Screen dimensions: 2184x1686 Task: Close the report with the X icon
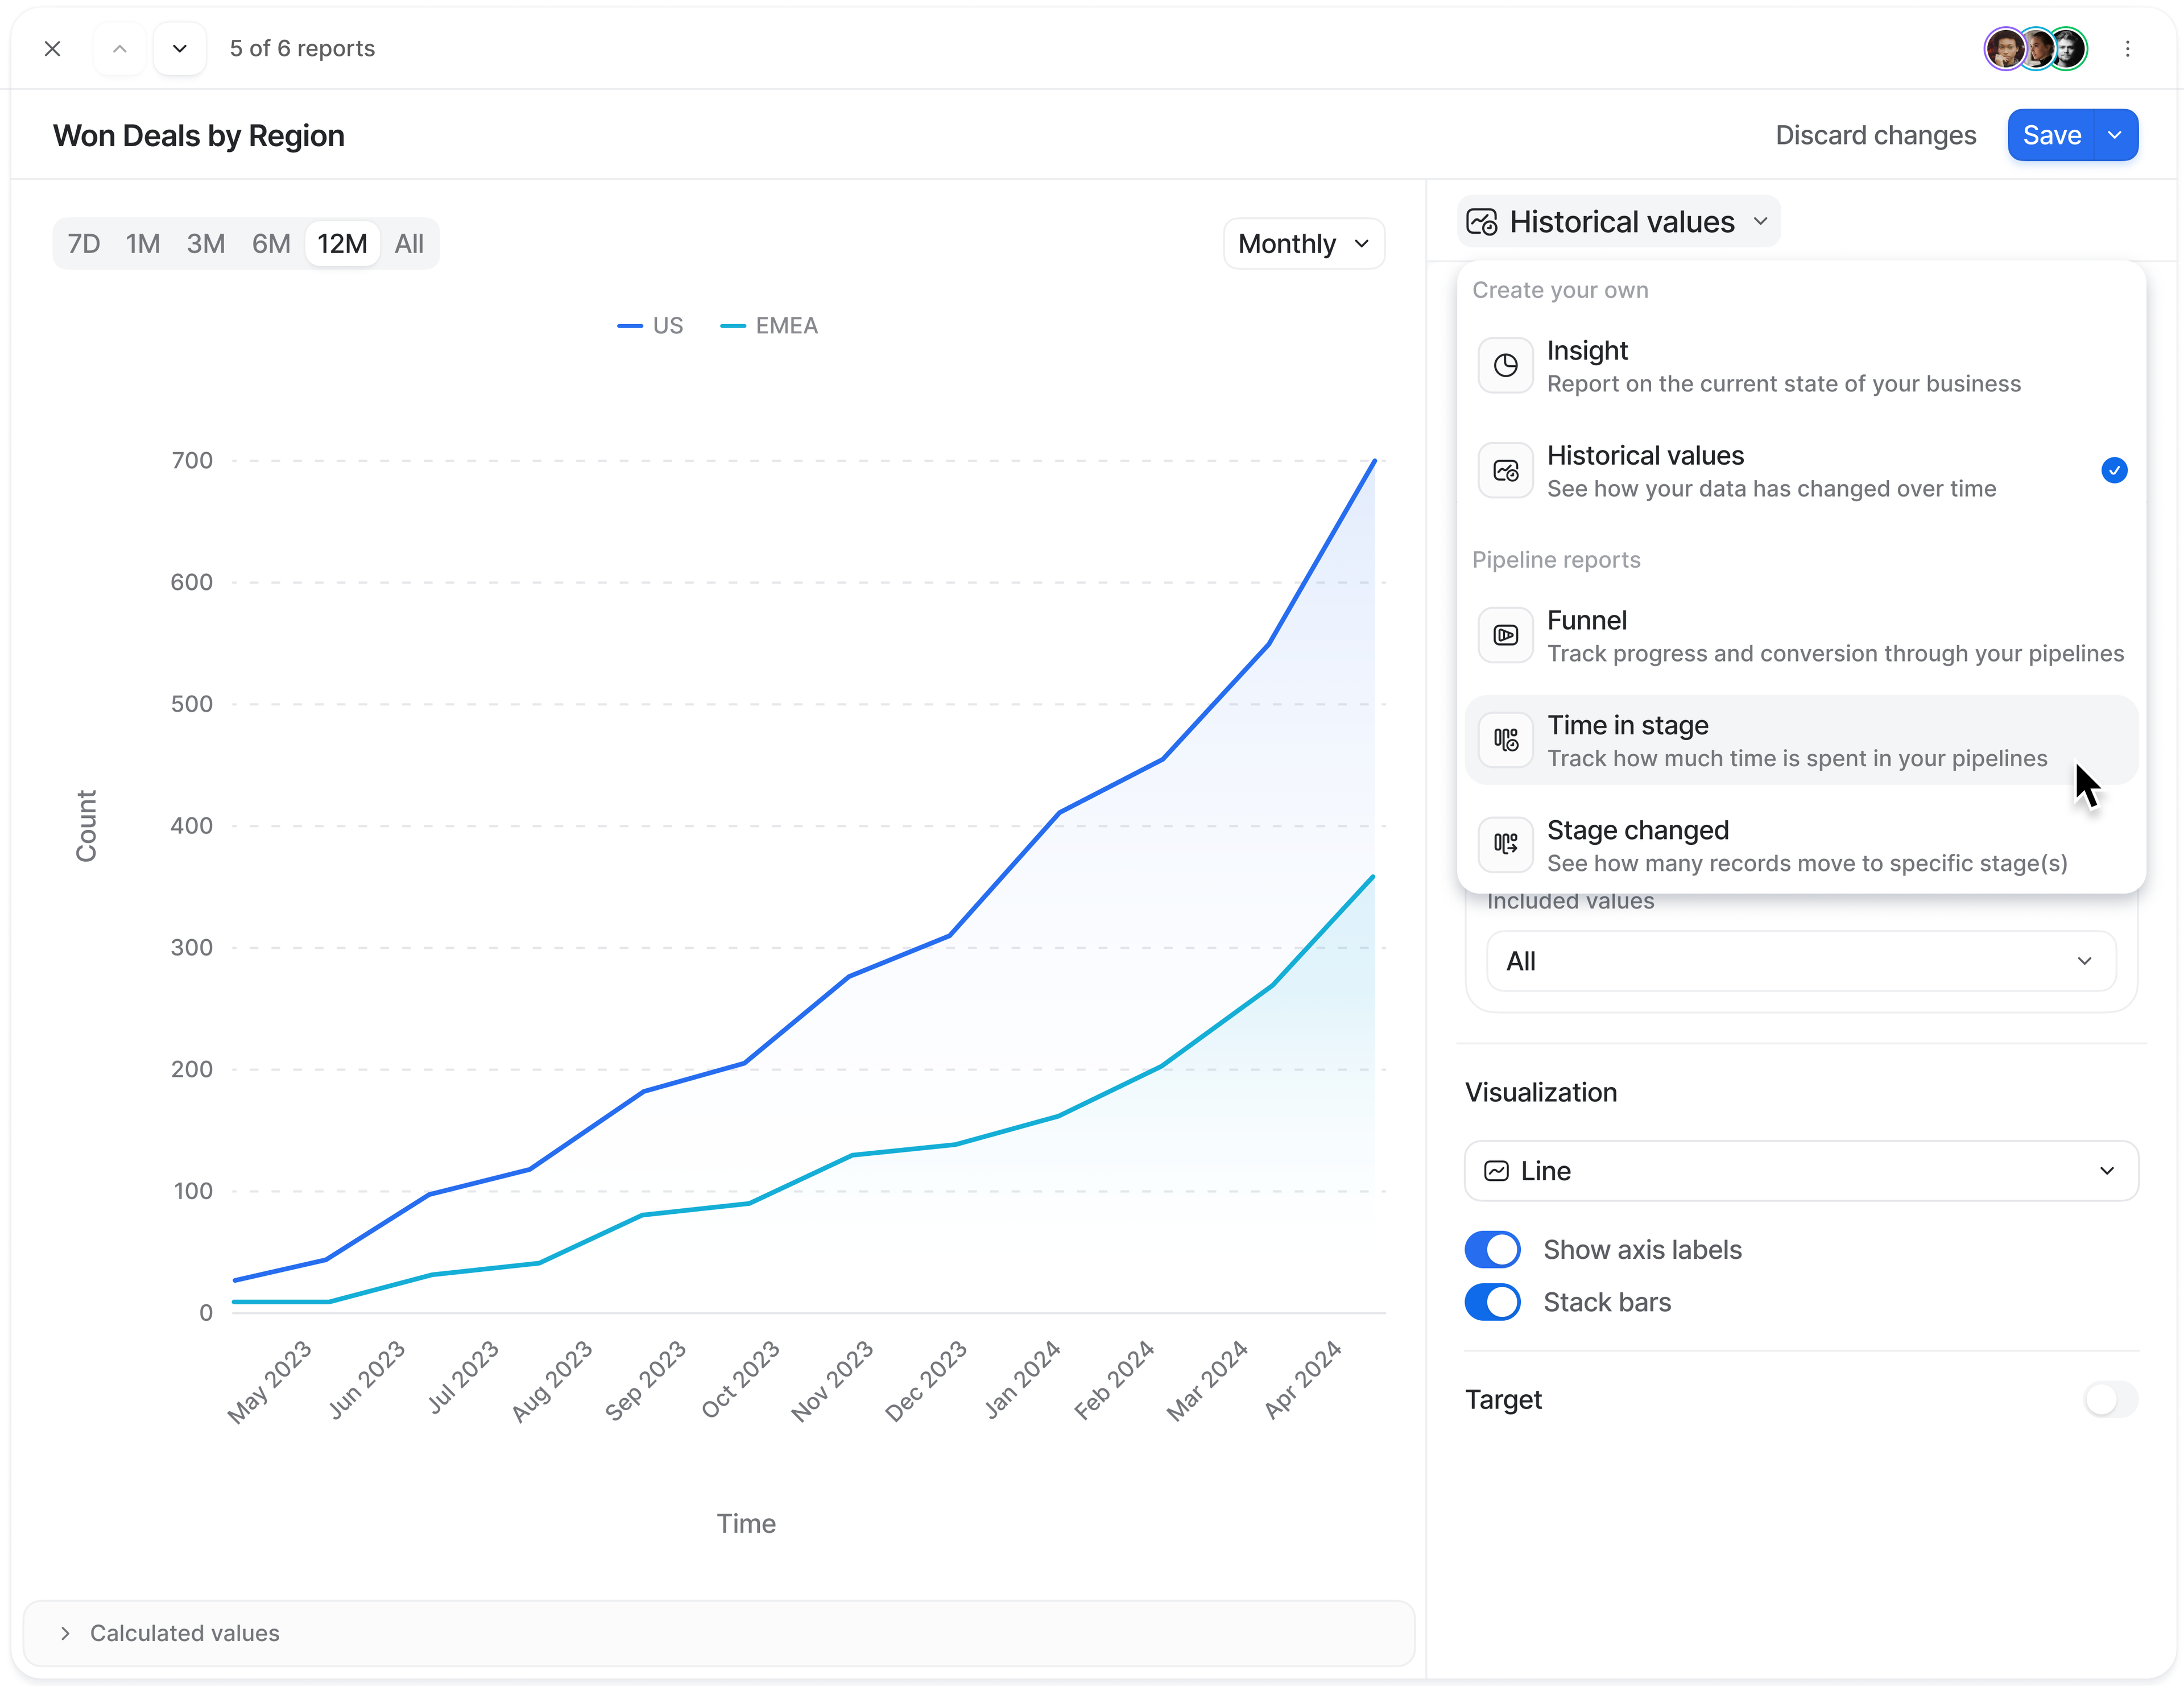(53, 49)
